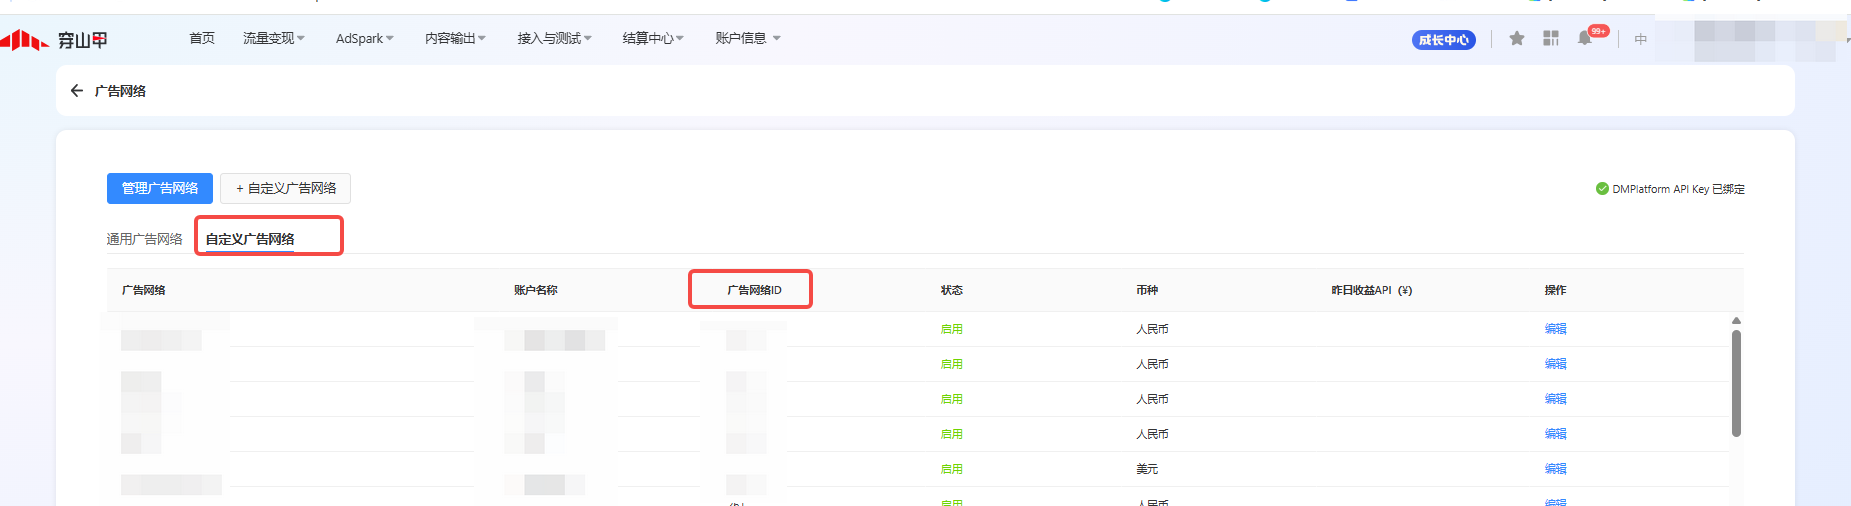Expand the 流量变现 dropdown menu

click(x=273, y=38)
